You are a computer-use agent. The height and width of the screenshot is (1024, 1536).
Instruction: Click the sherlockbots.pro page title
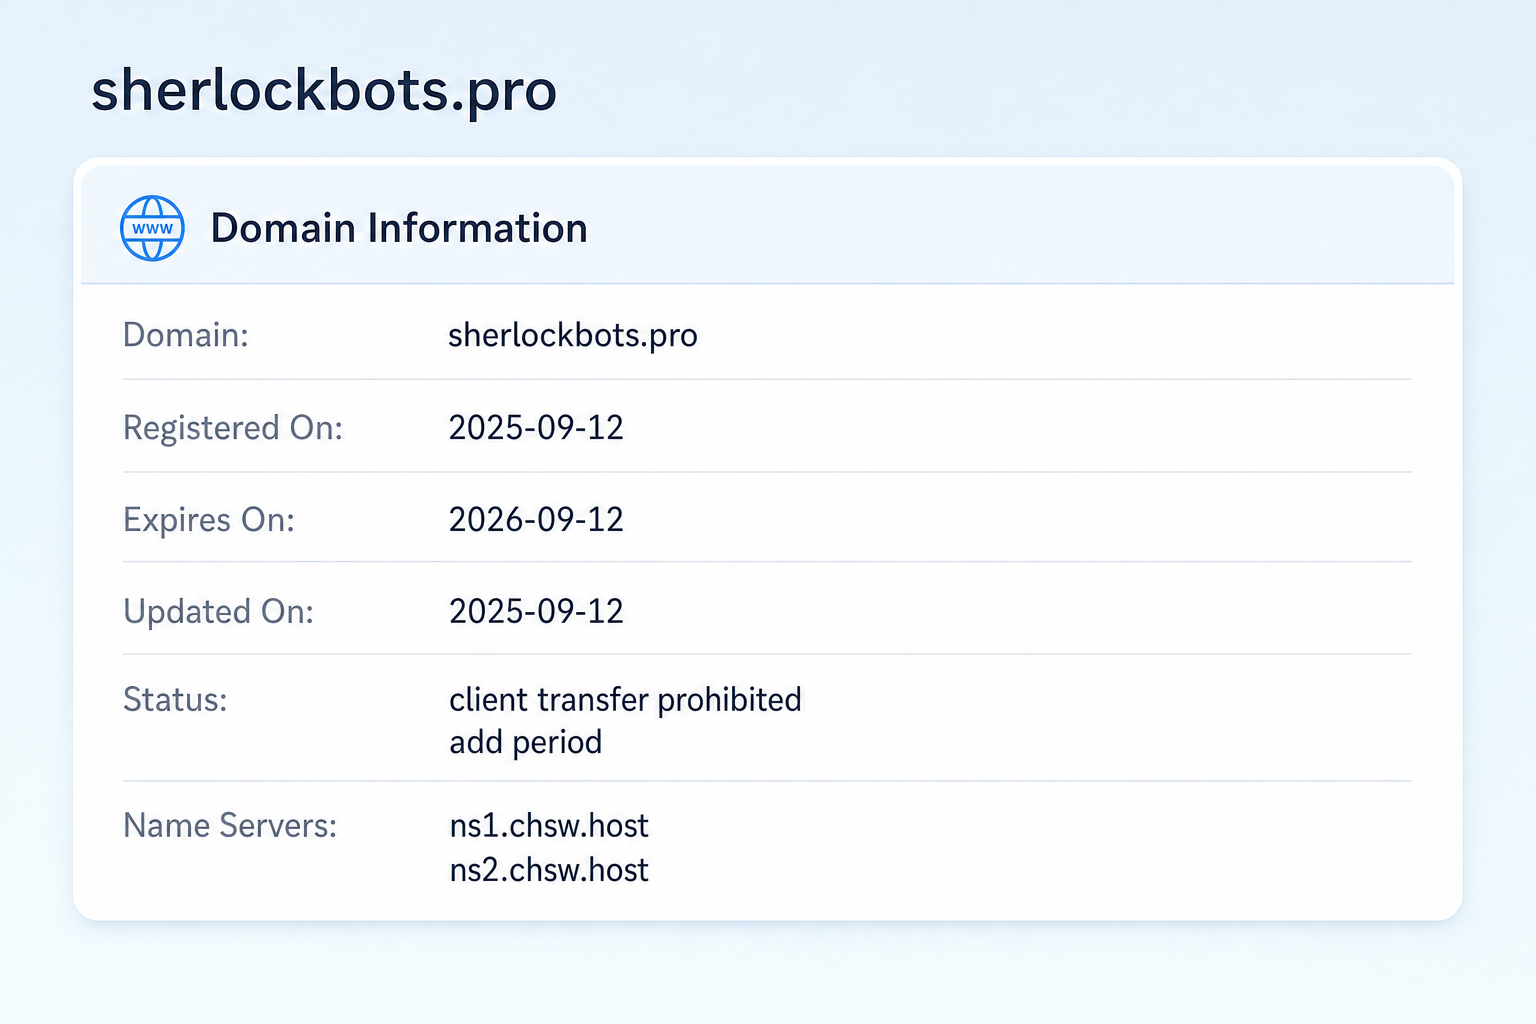coord(324,92)
